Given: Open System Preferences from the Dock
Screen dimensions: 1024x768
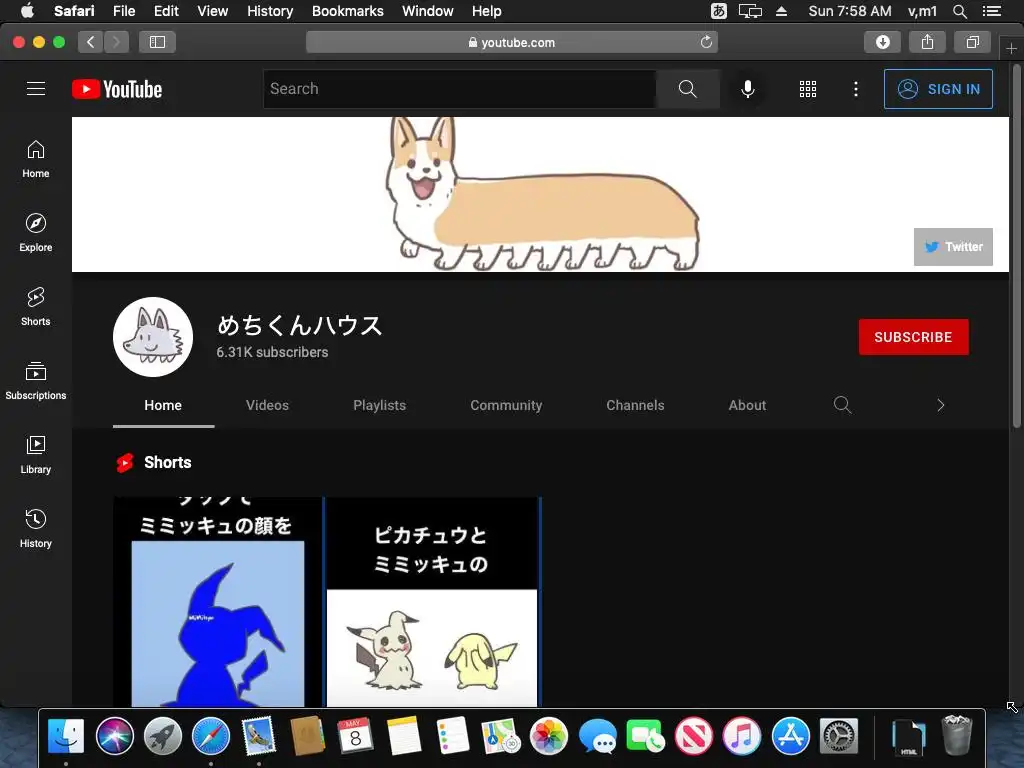Looking at the screenshot, I should click(839, 736).
